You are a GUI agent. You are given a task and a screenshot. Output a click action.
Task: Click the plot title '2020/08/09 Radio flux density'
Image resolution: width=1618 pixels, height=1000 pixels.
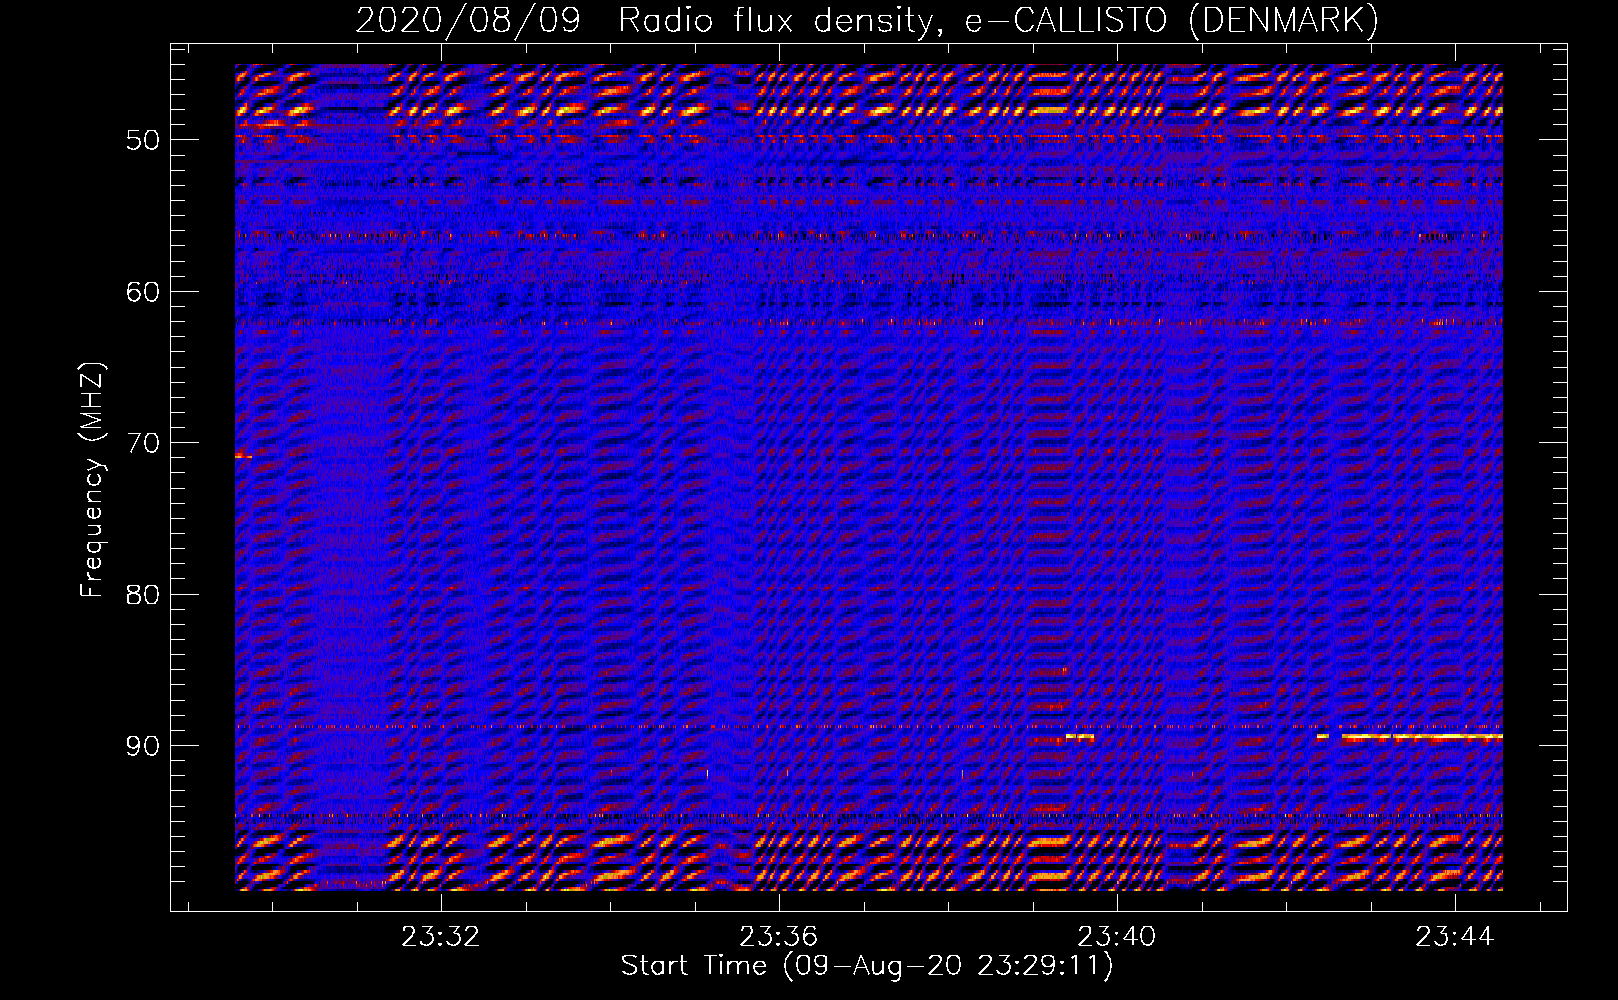(x=647, y=20)
